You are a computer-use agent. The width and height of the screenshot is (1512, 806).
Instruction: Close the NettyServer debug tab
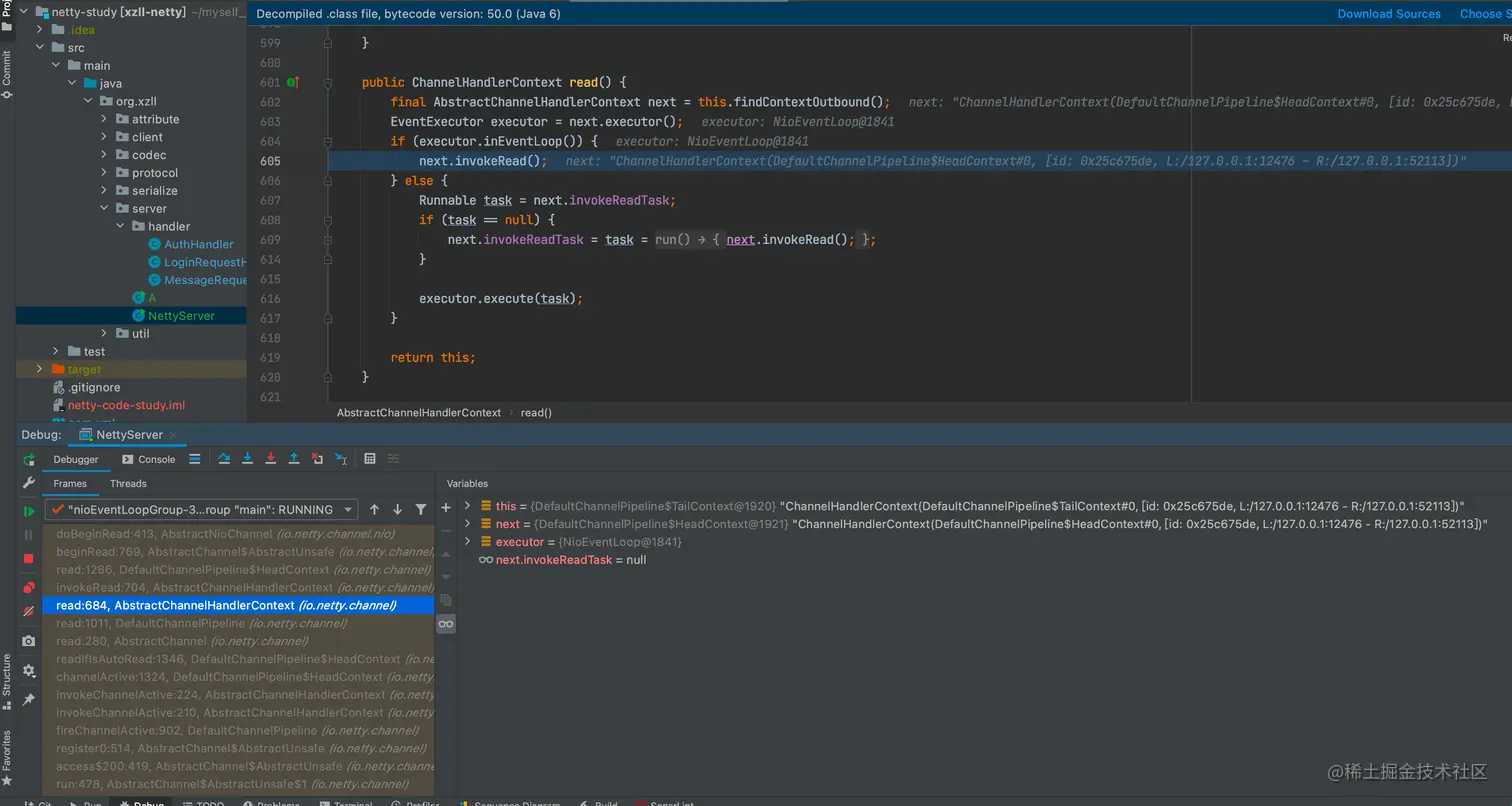[x=173, y=435]
